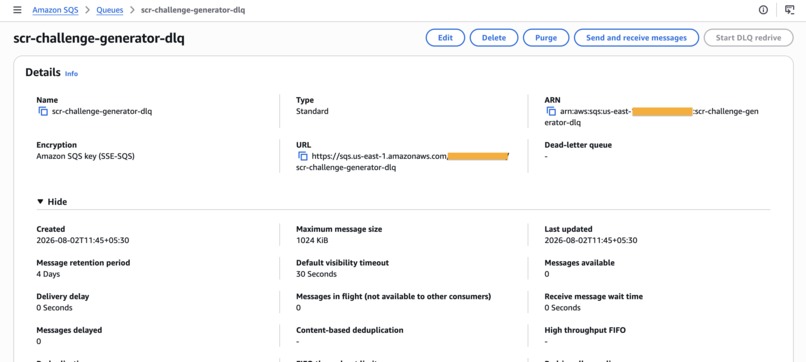806x362 pixels.
Task: Select 'Messages in flight' label
Action: (x=394, y=297)
